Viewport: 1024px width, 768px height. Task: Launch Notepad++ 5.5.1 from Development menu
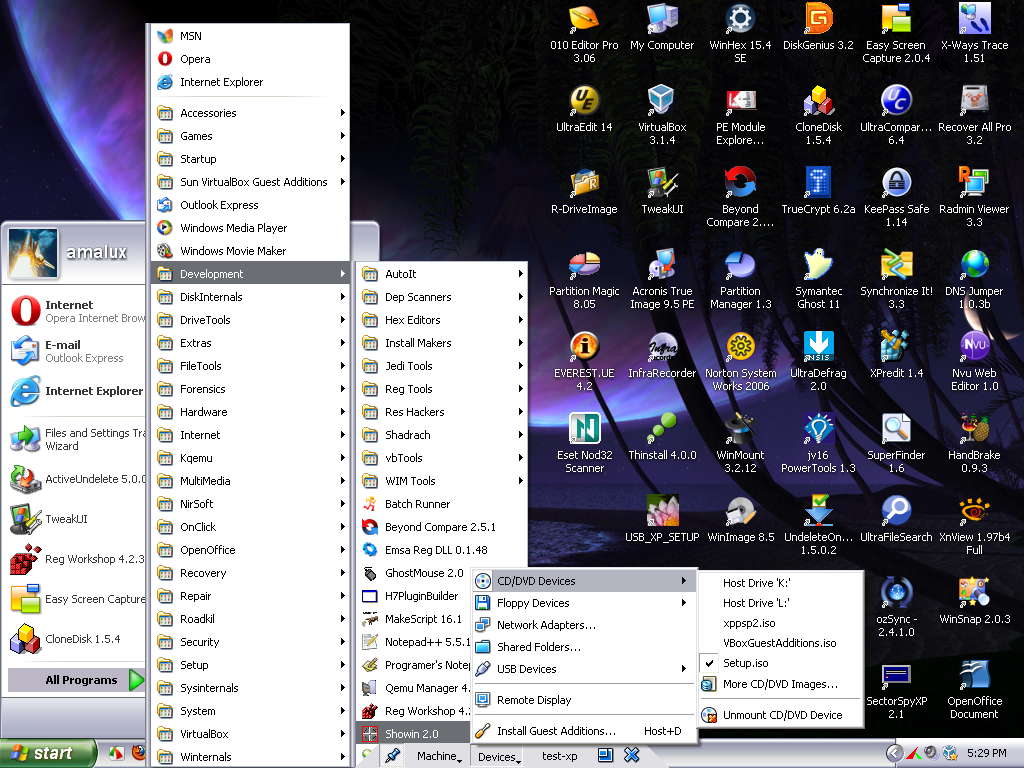click(x=414, y=642)
